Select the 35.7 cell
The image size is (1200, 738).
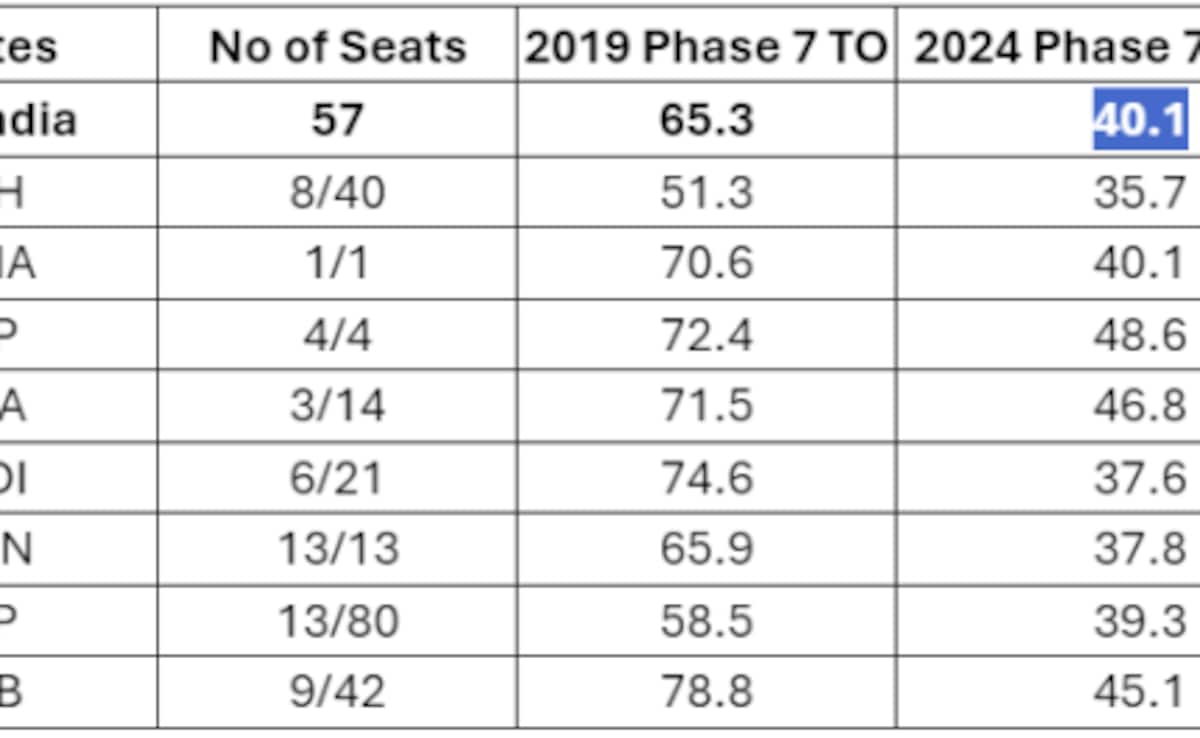1140,192
